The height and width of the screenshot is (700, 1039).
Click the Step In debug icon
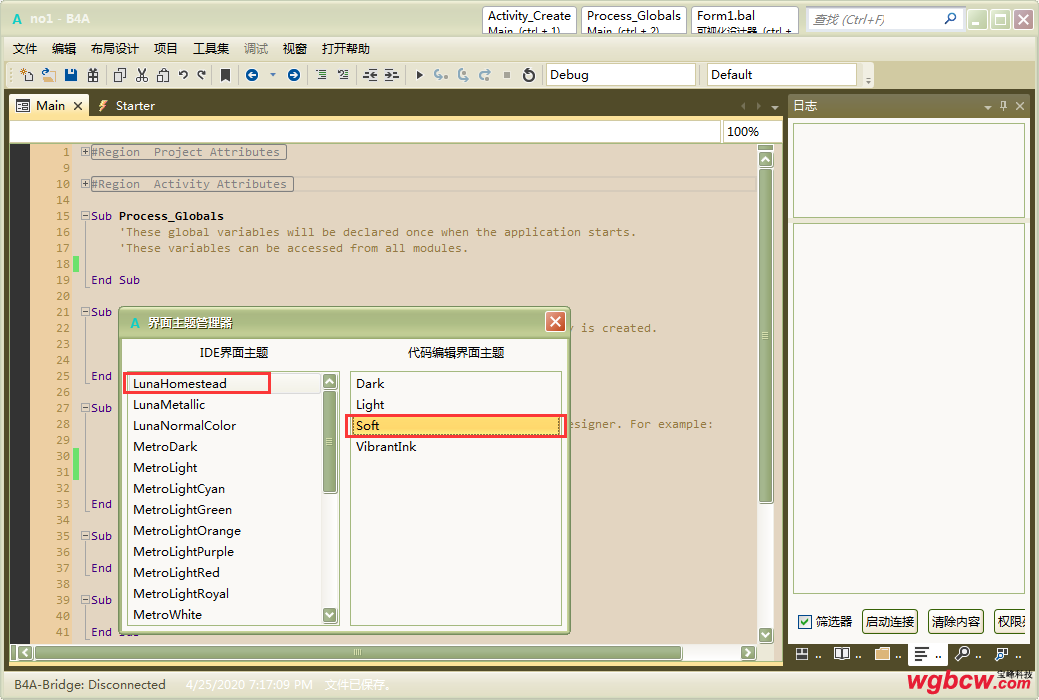tap(441, 75)
